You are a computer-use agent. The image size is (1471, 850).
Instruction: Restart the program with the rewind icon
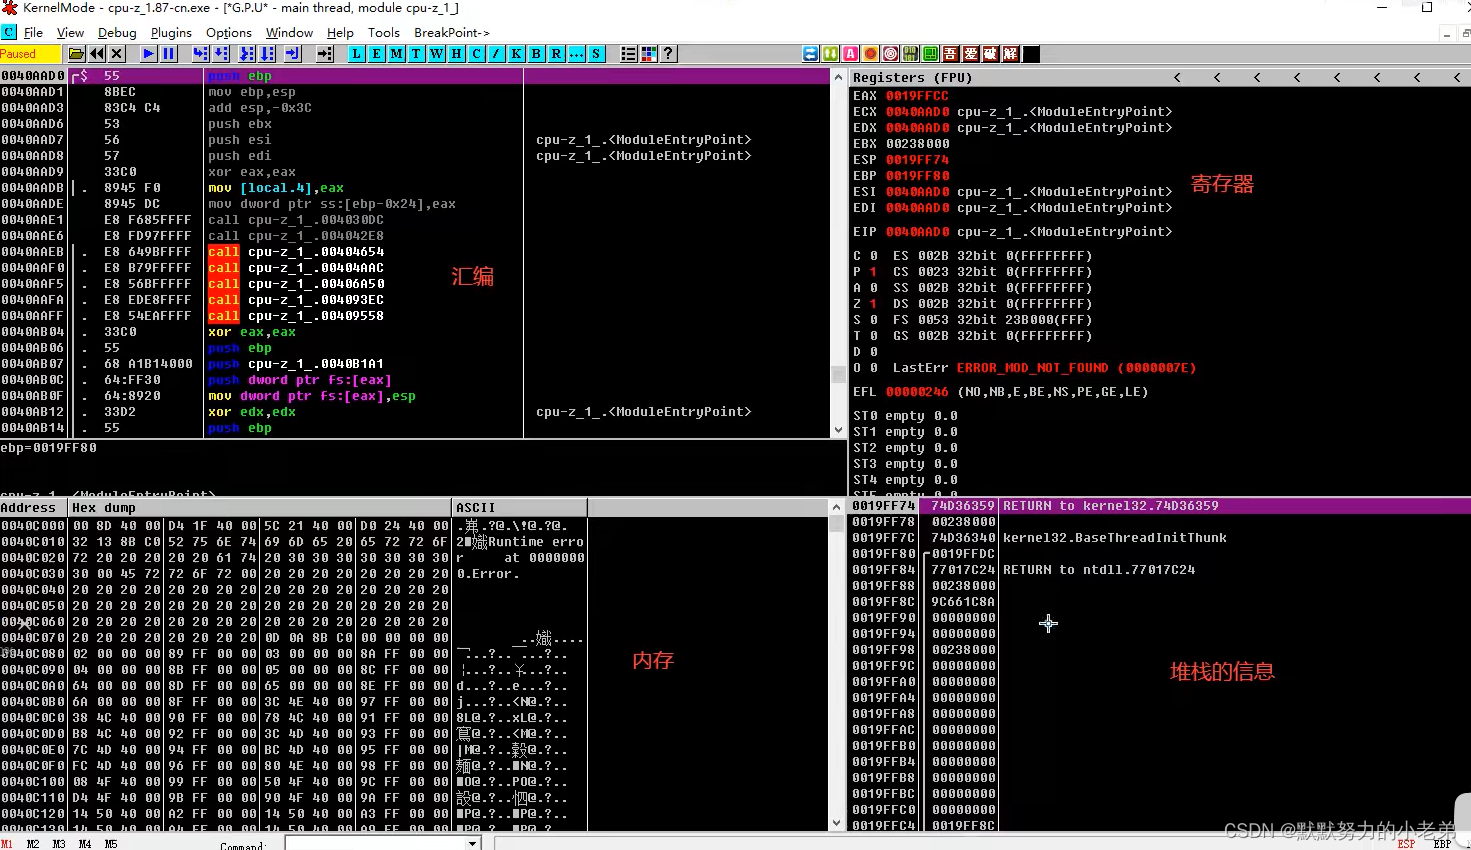click(97, 54)
